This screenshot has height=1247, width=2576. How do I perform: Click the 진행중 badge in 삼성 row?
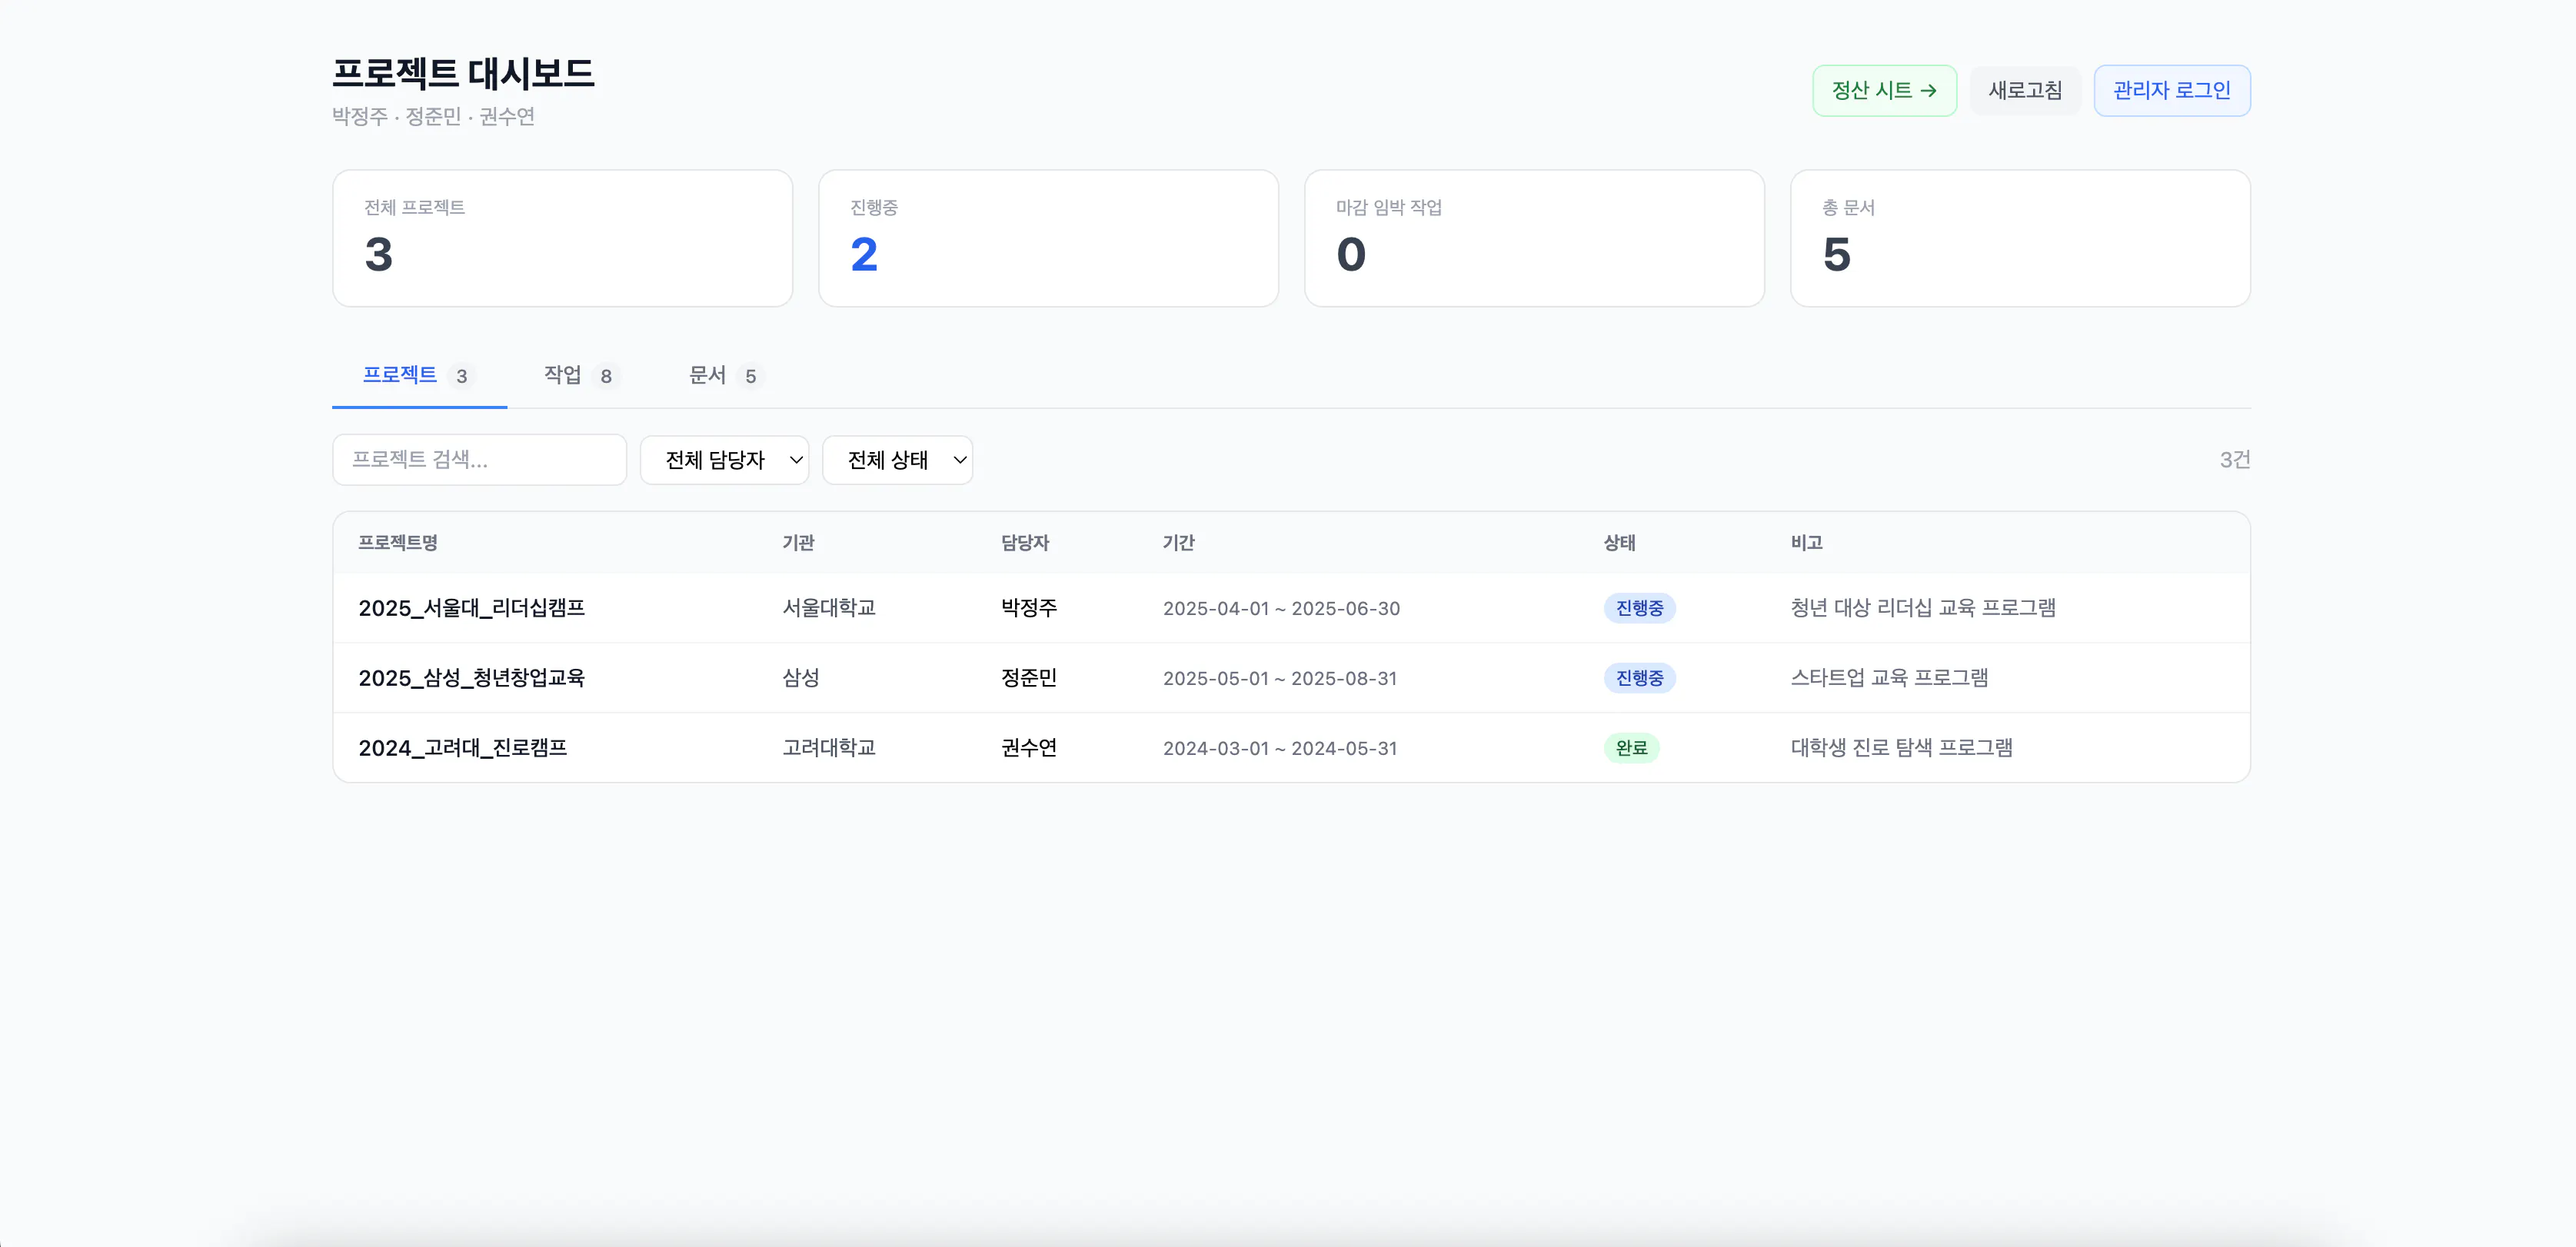click(1640, 678)
